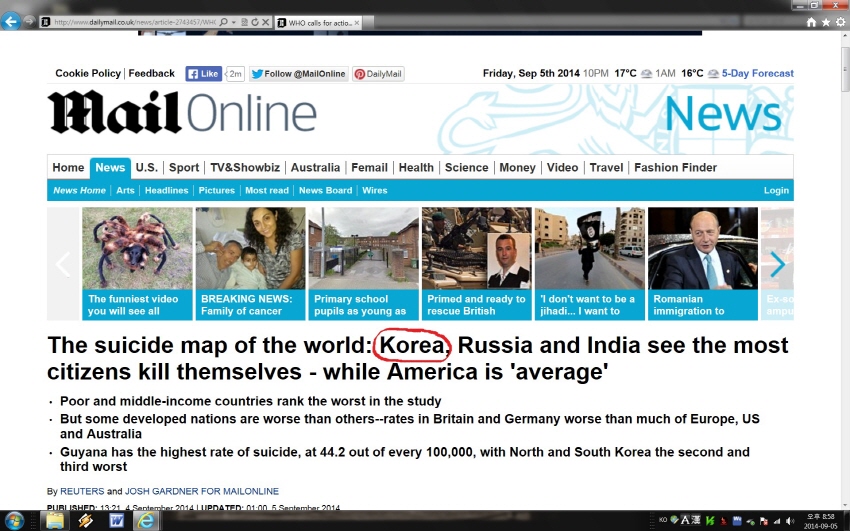Click Wires in the sub-navigation
The height and width of the screenshot is (531, 850).
(375, 190)
